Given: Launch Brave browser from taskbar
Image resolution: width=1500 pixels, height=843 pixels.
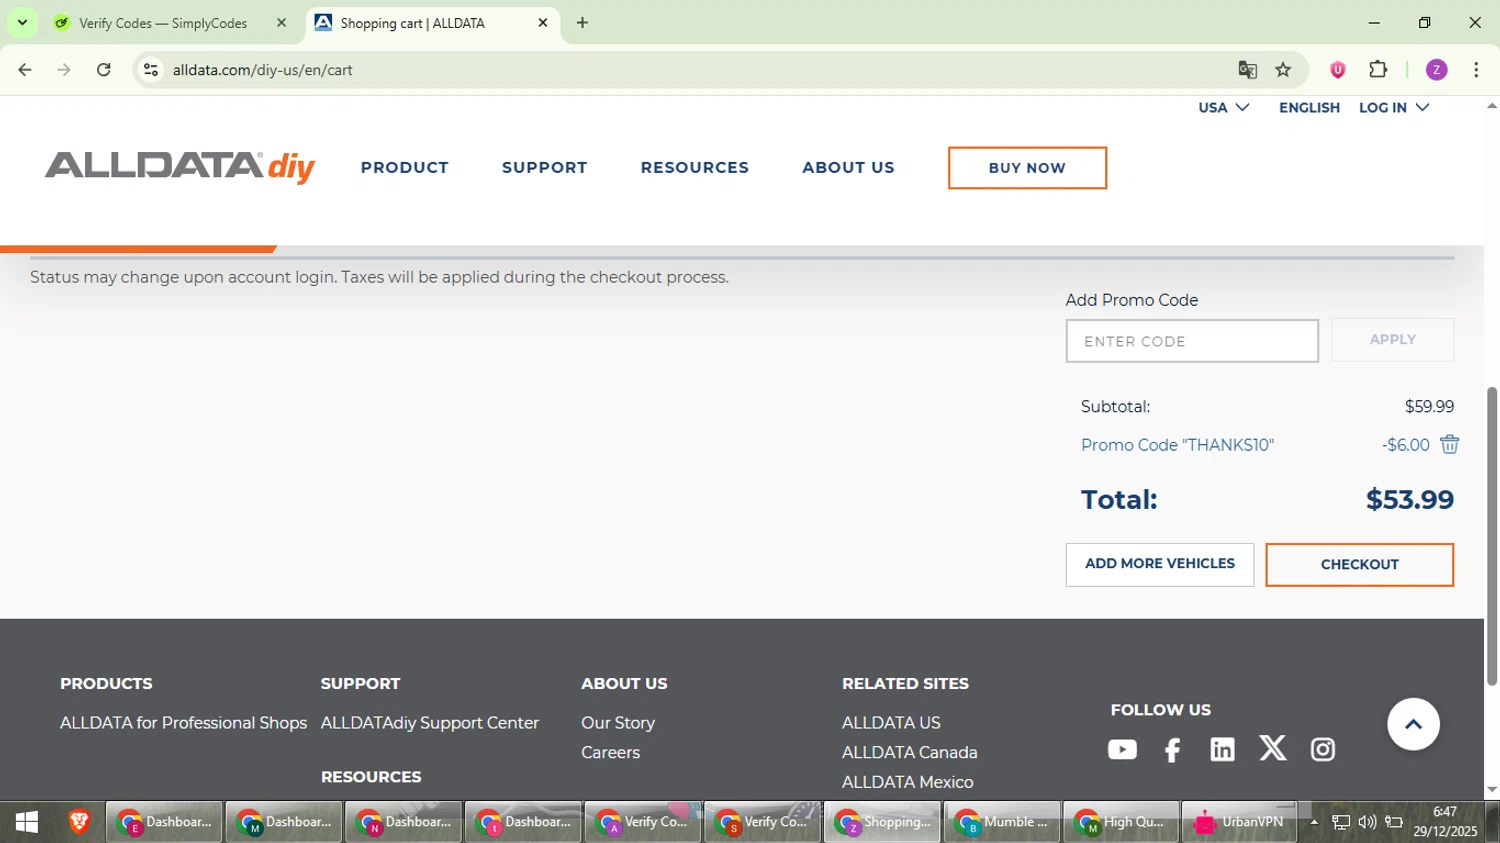Looking at the screenshot, I should (79, 822).
